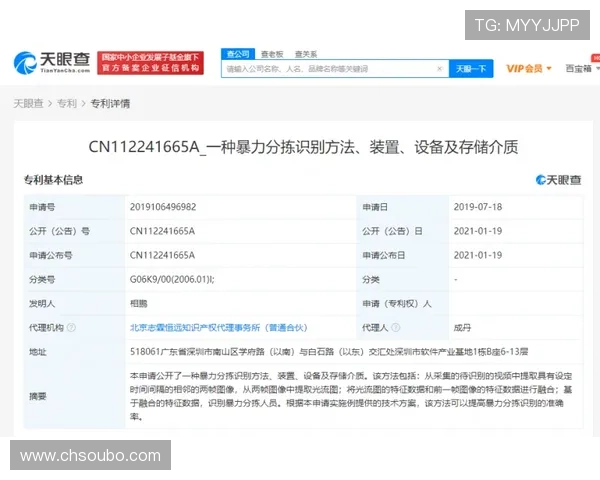Click the 分类号 row label
600x480 pixels.
(x=42, y=279)
